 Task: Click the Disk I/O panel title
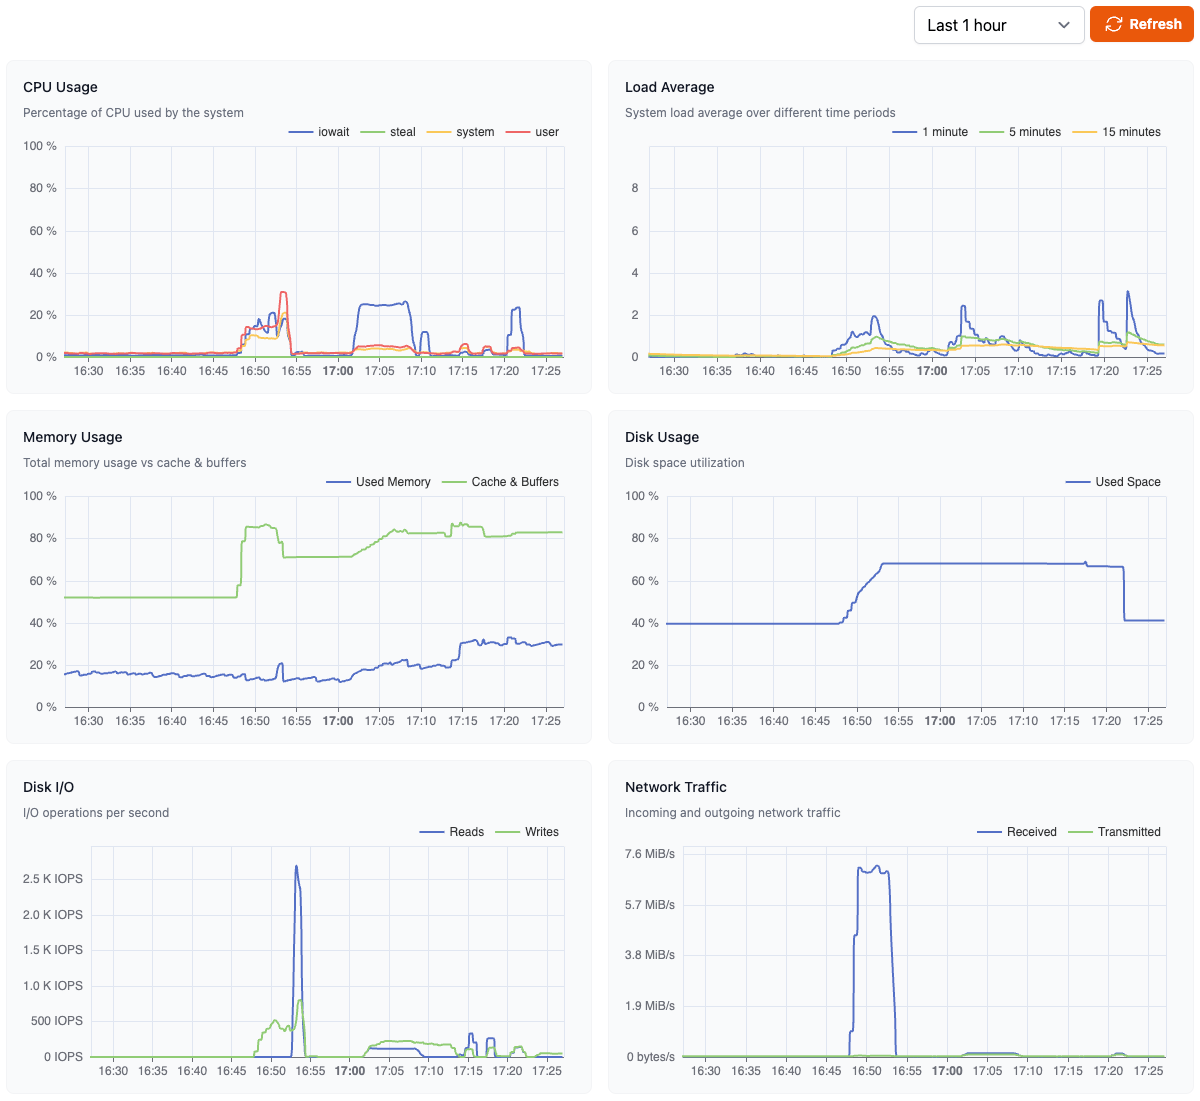[48, 787]
